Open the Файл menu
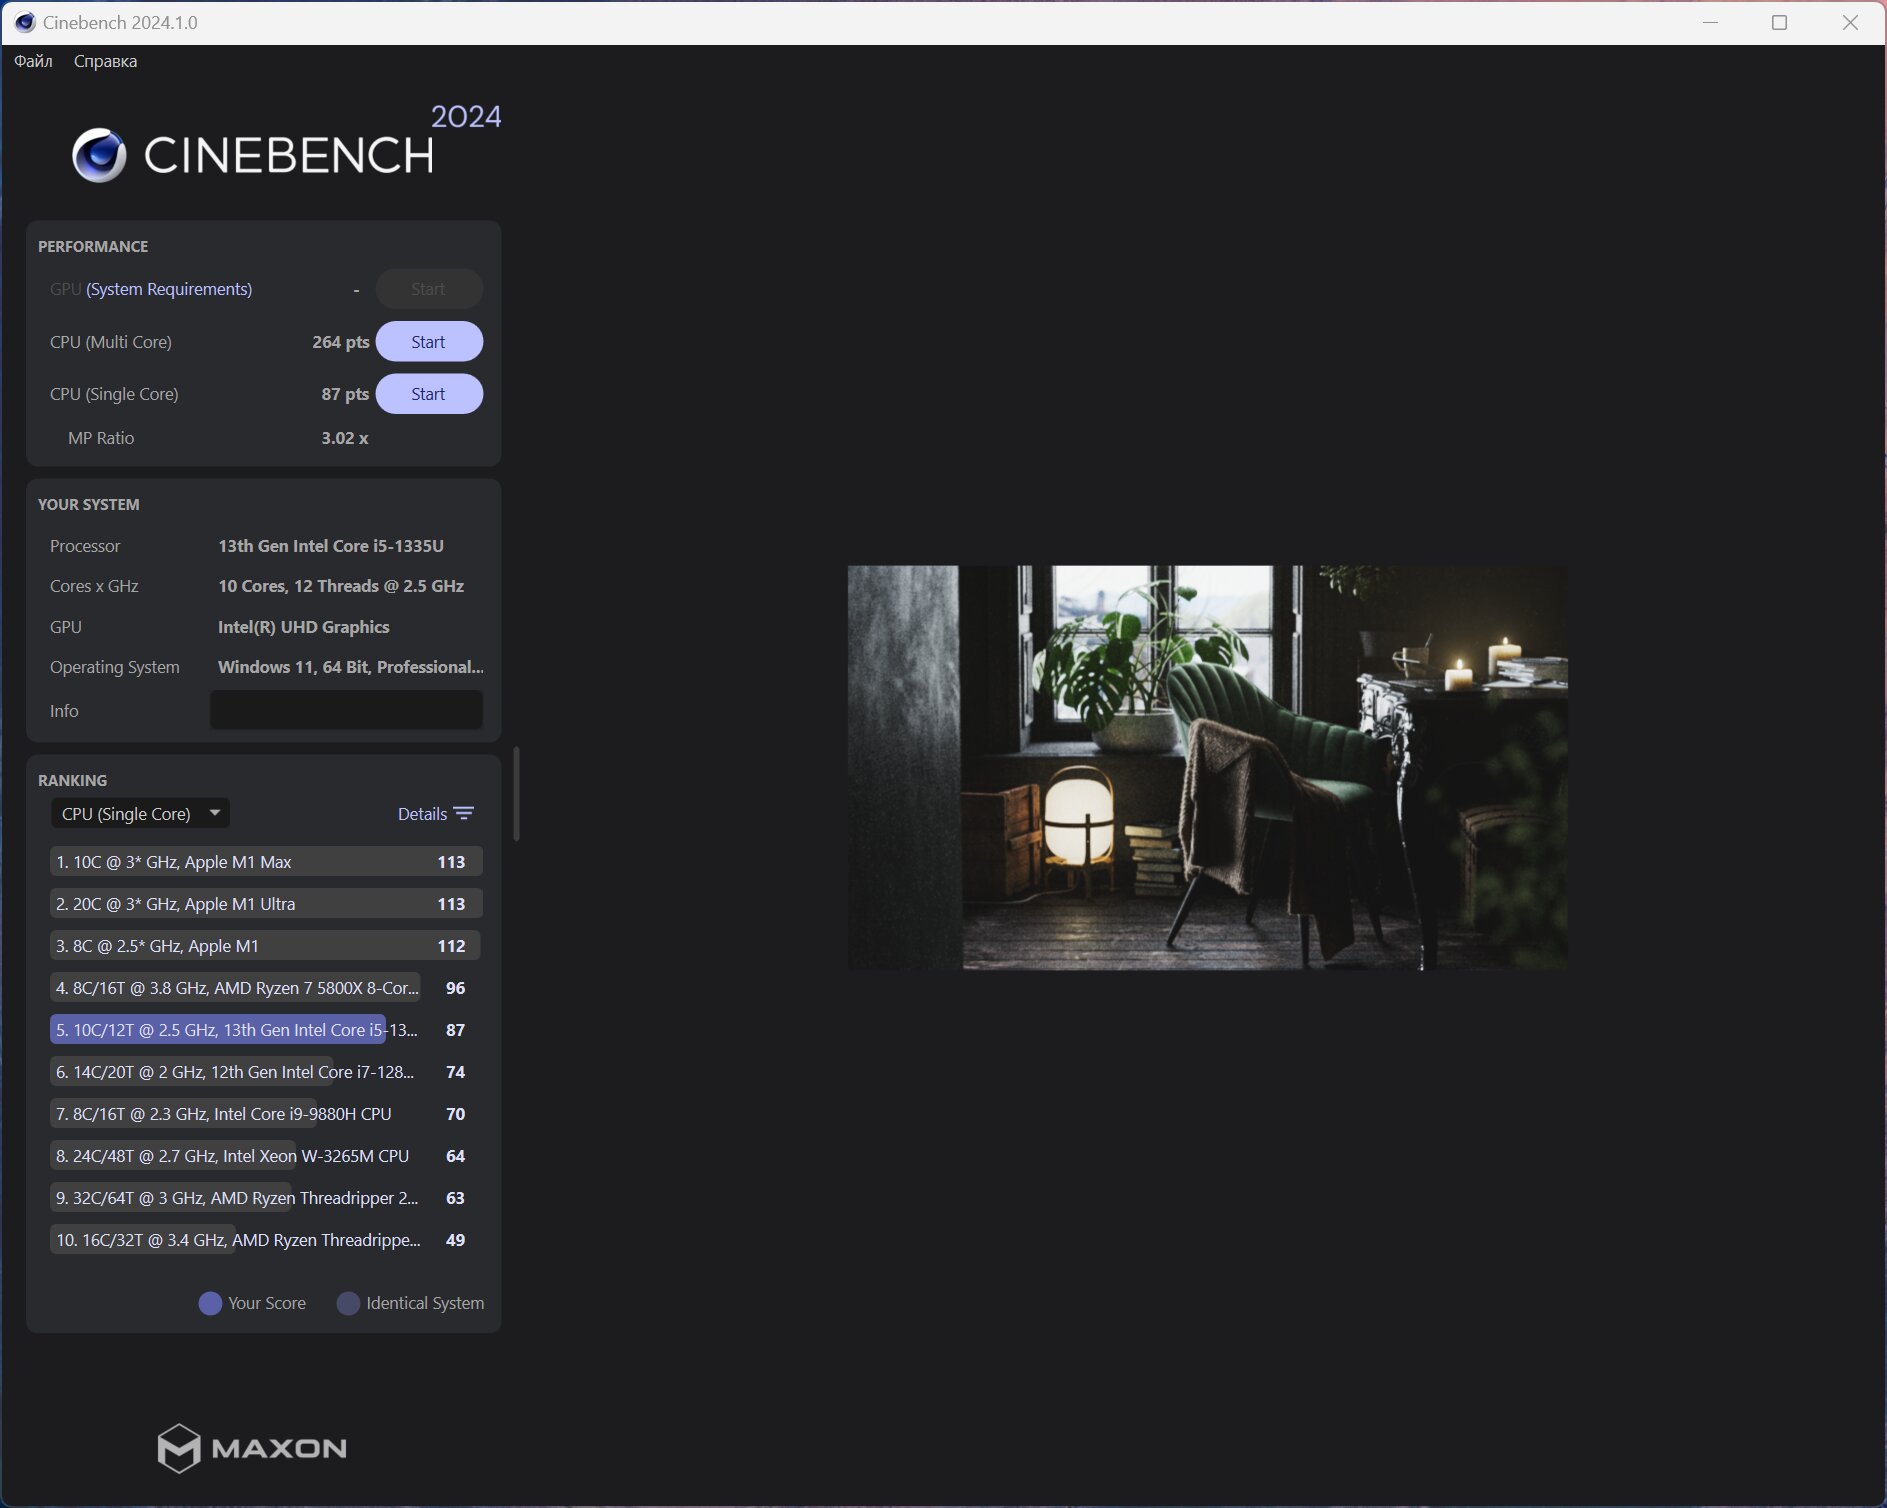The width and height of the screenshot is (1887, 1508). point(33,61)
